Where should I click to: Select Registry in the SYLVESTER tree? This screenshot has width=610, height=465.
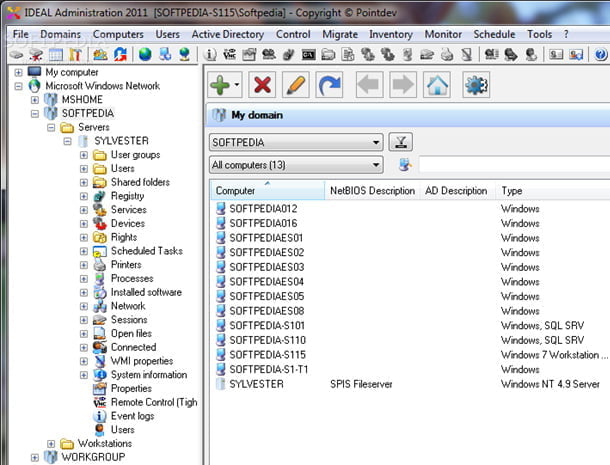127,196
